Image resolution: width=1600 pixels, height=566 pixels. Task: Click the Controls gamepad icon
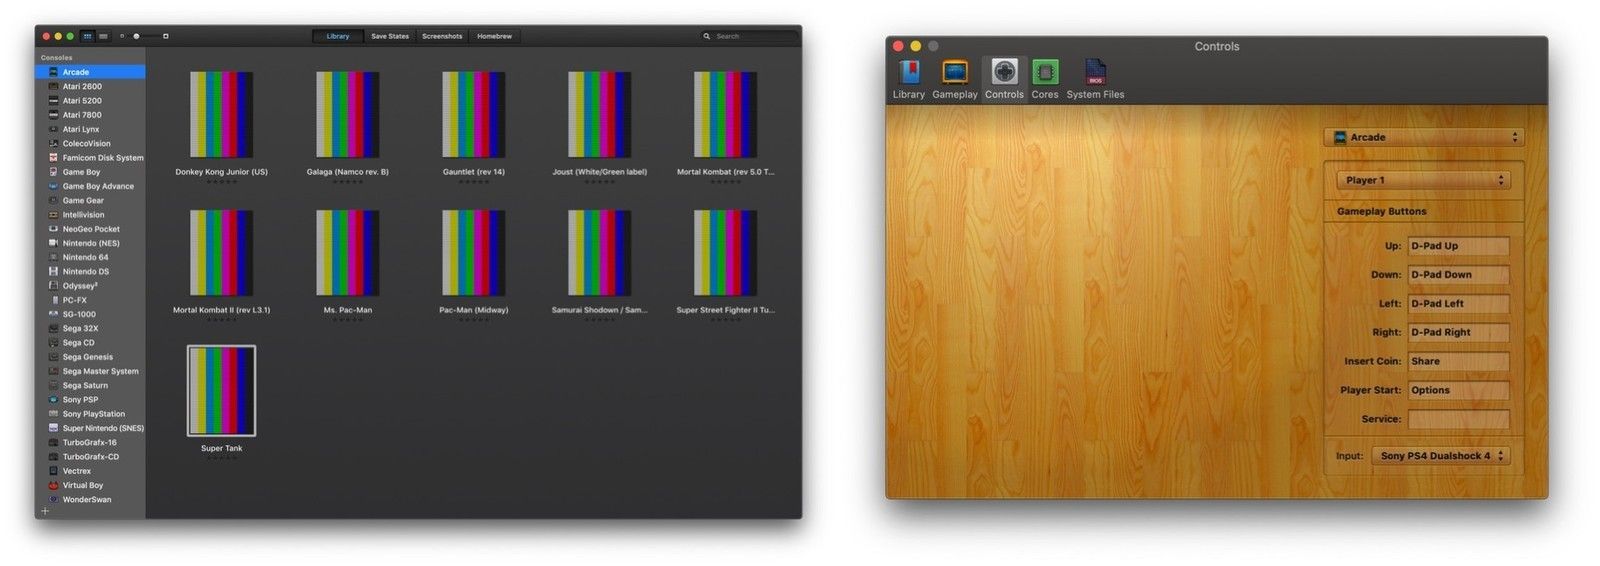click(1004, 72)
